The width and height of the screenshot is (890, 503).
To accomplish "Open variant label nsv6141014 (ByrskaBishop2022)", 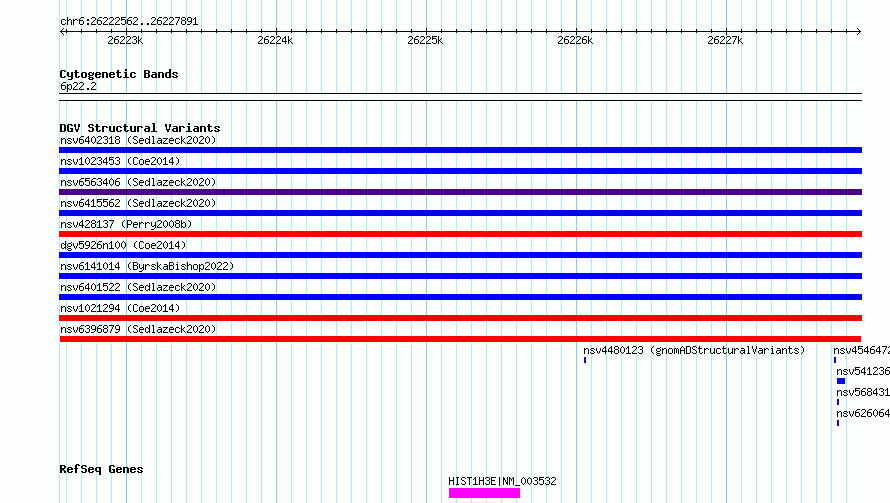I will (147, 266).
